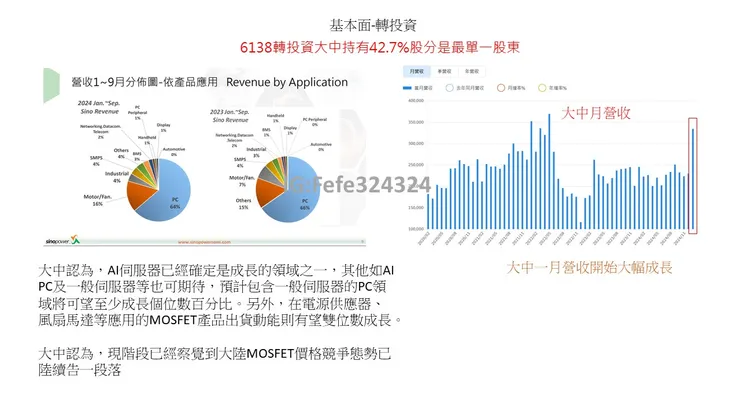Viewport: 740px width, 416px height.
Task: Enable the 去年同月營收 legend circle
Action: [x=449, y=88]
